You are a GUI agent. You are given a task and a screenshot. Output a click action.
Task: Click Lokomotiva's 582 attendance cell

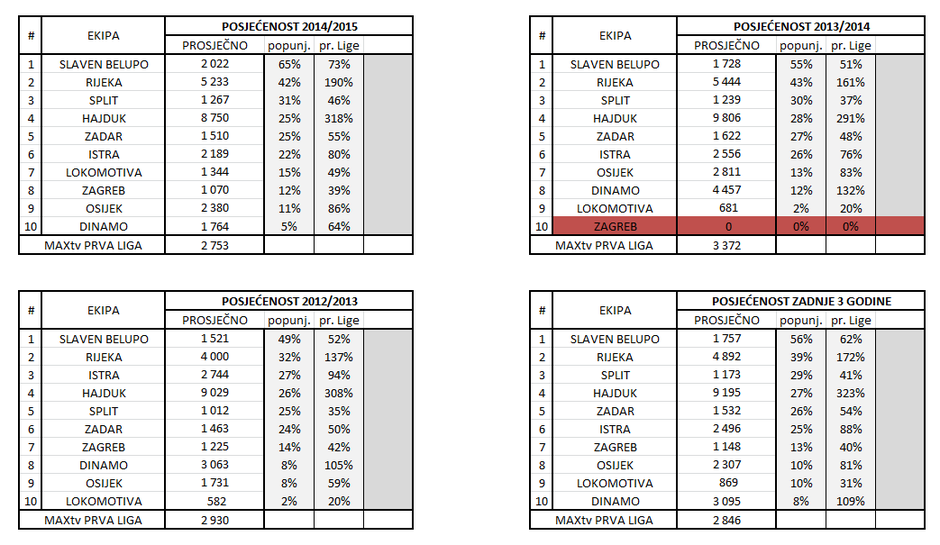pyautogui.click(x=215, y=502)
